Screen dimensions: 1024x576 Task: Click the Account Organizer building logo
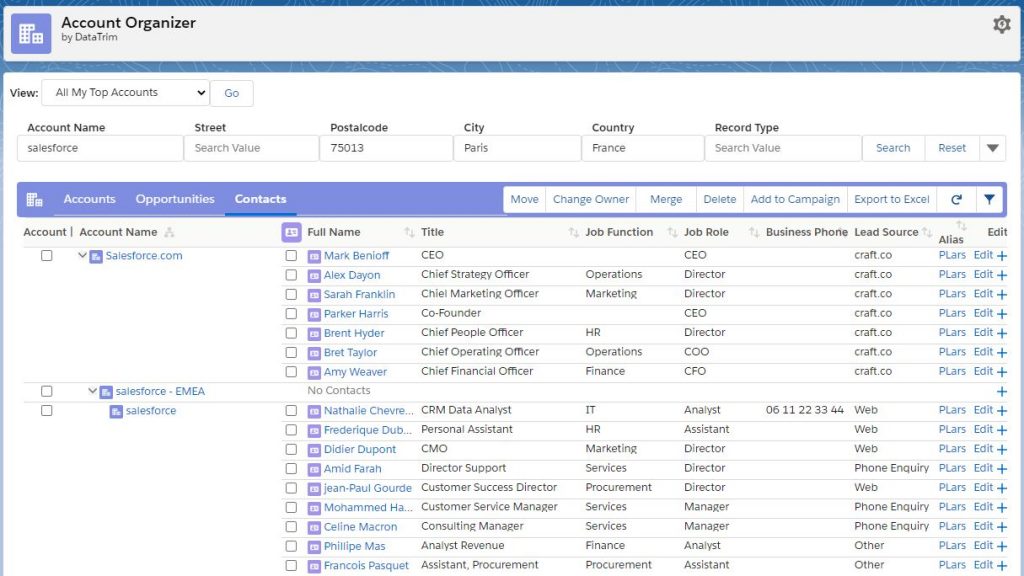31,33
